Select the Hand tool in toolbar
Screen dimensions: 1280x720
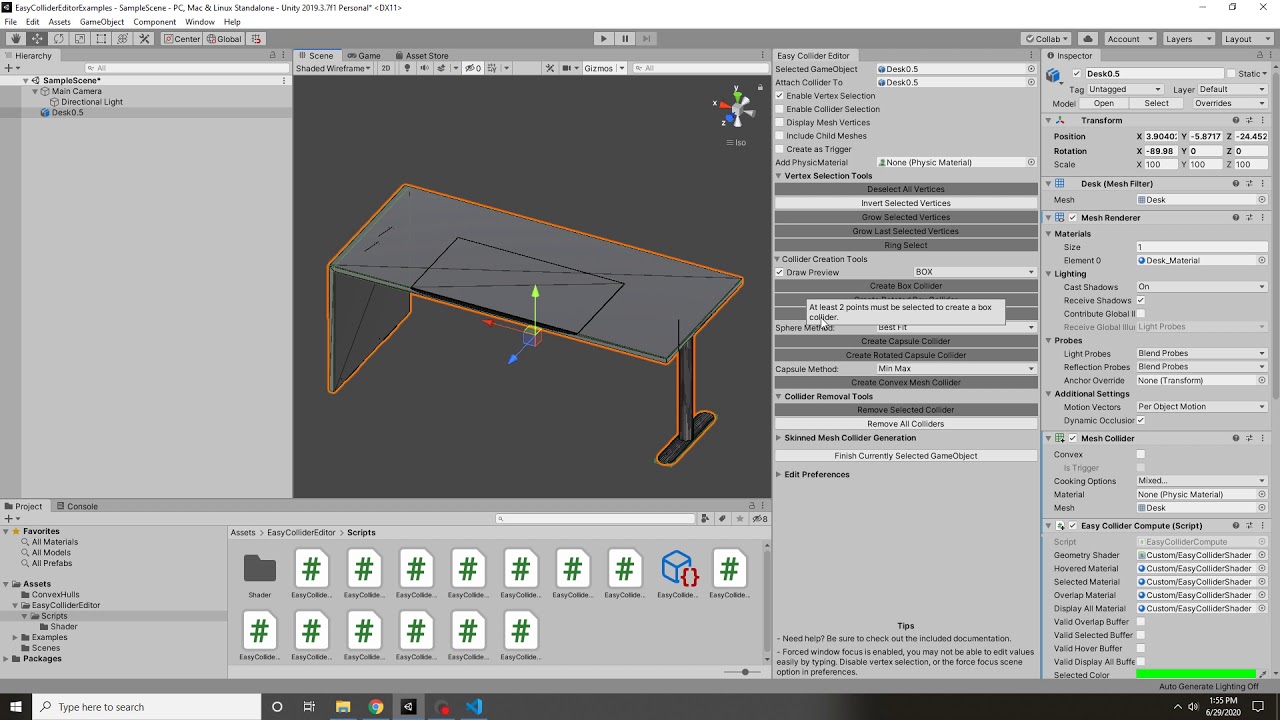tap(16, 39)
